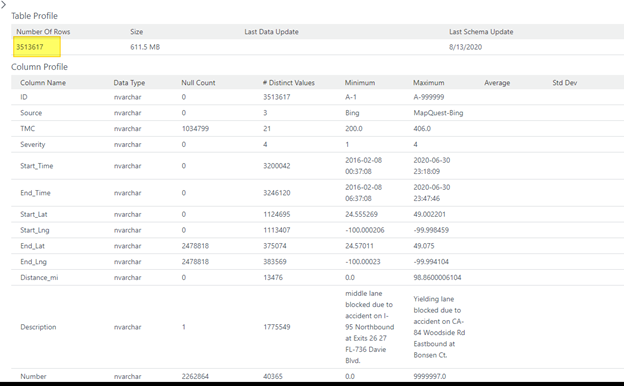Click the Data Type column header
624x386 pixels.
(129, 83)
